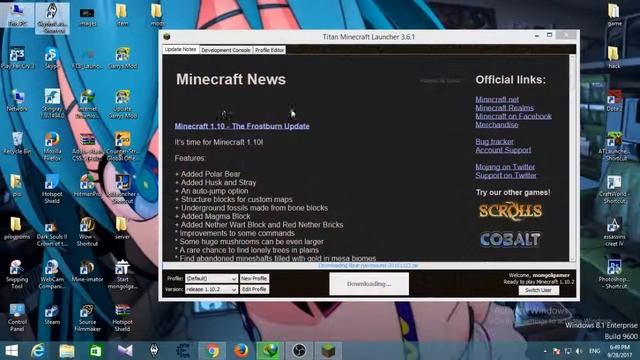This screenshot has height=360, width=640.
Task: Open the Assassin's Creed IV shortcut
Action: (x=614, y=232)
